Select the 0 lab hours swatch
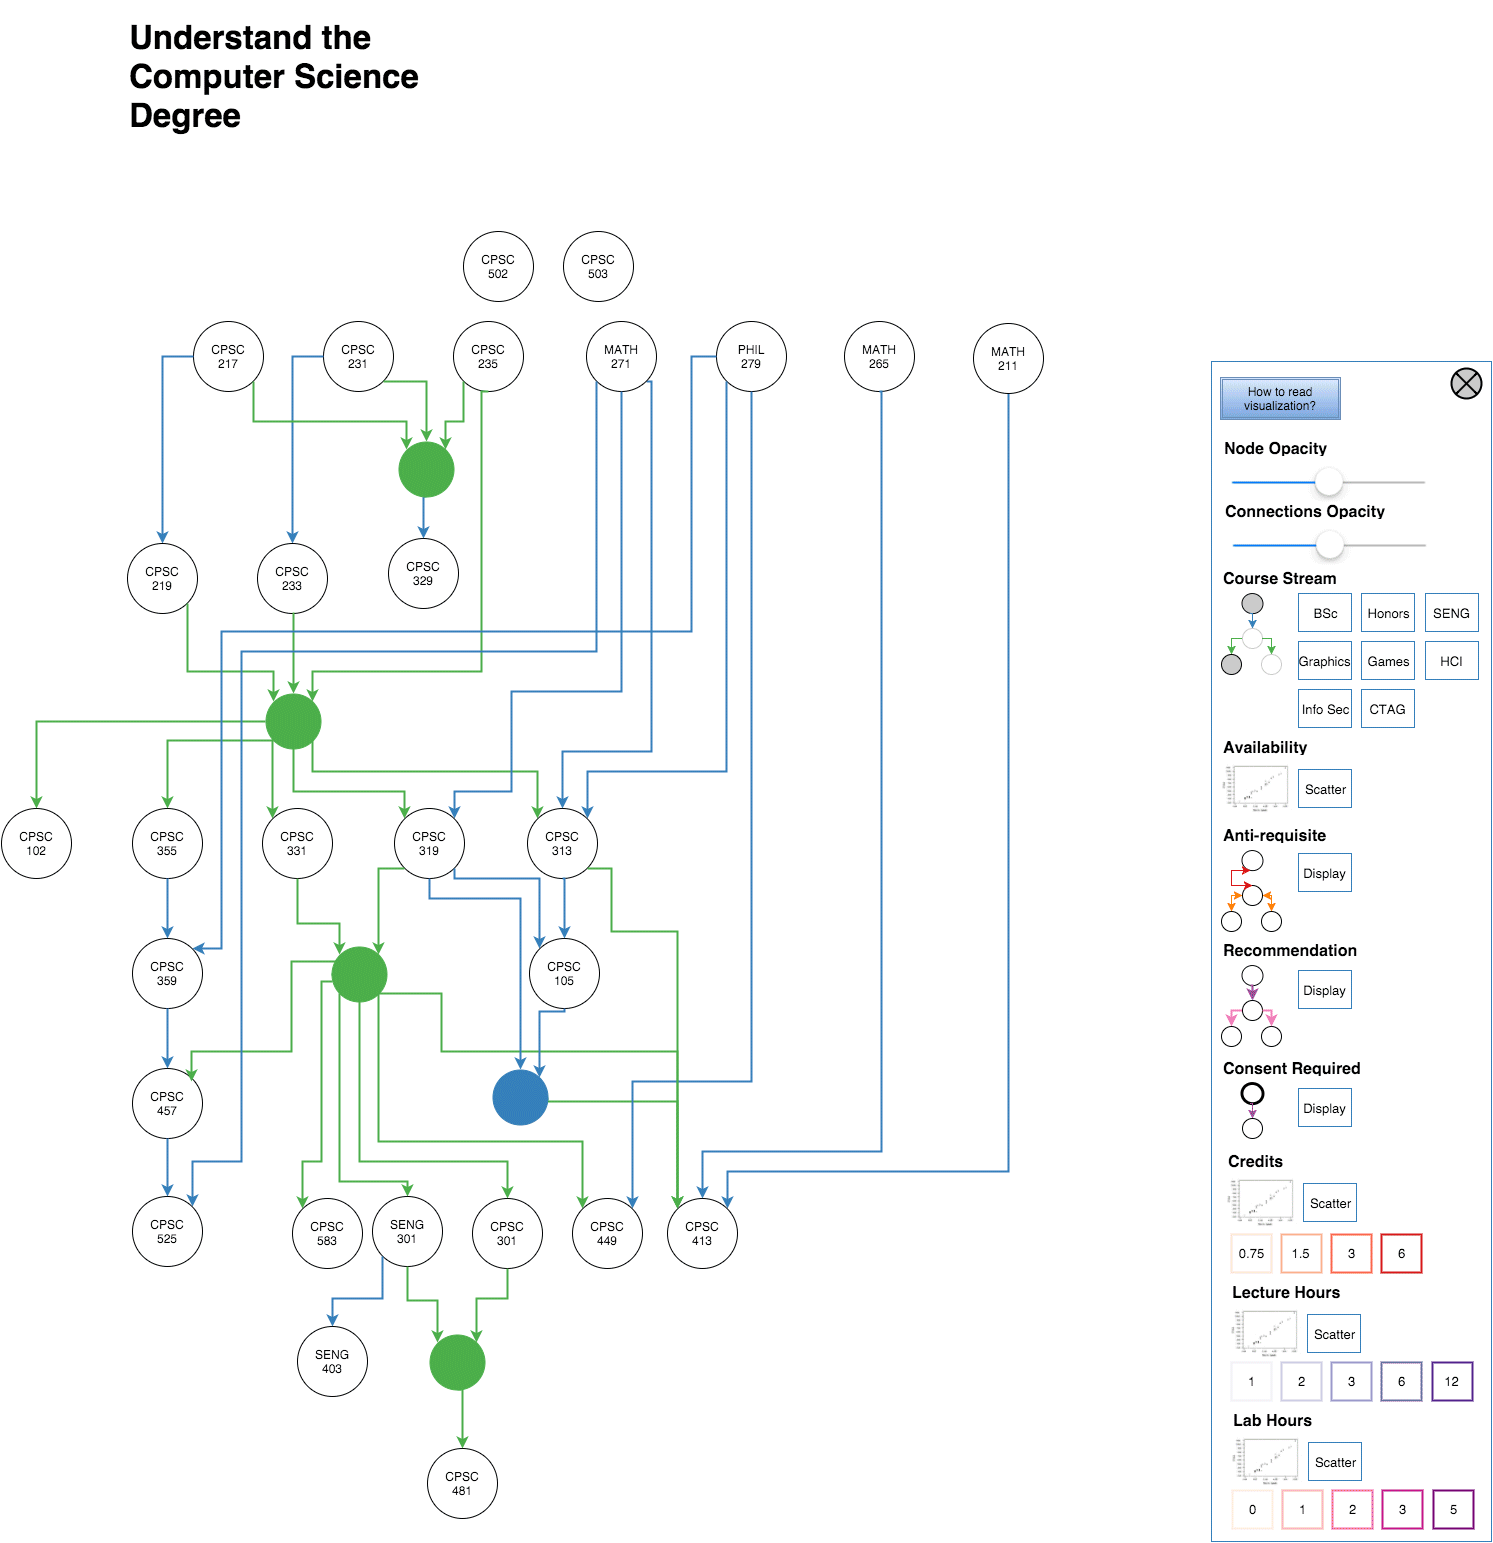The image size is (1493, 1543). (x=1252, y=1509)
